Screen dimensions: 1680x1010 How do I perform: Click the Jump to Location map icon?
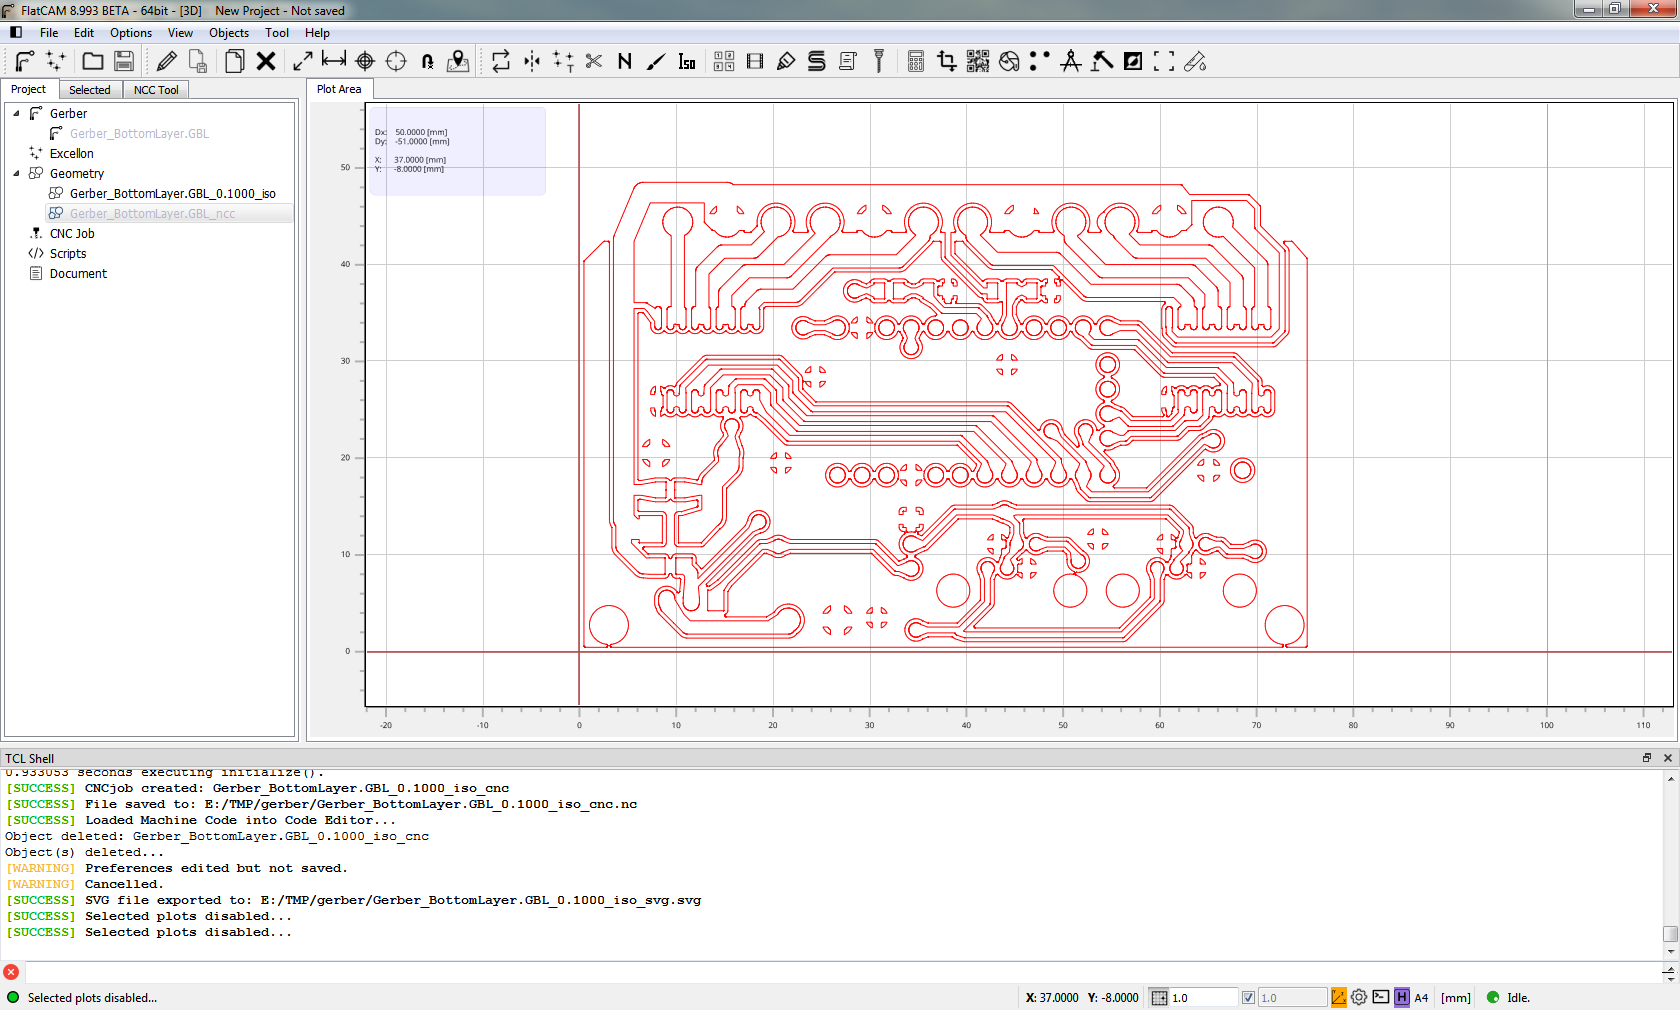coord(458,61)
